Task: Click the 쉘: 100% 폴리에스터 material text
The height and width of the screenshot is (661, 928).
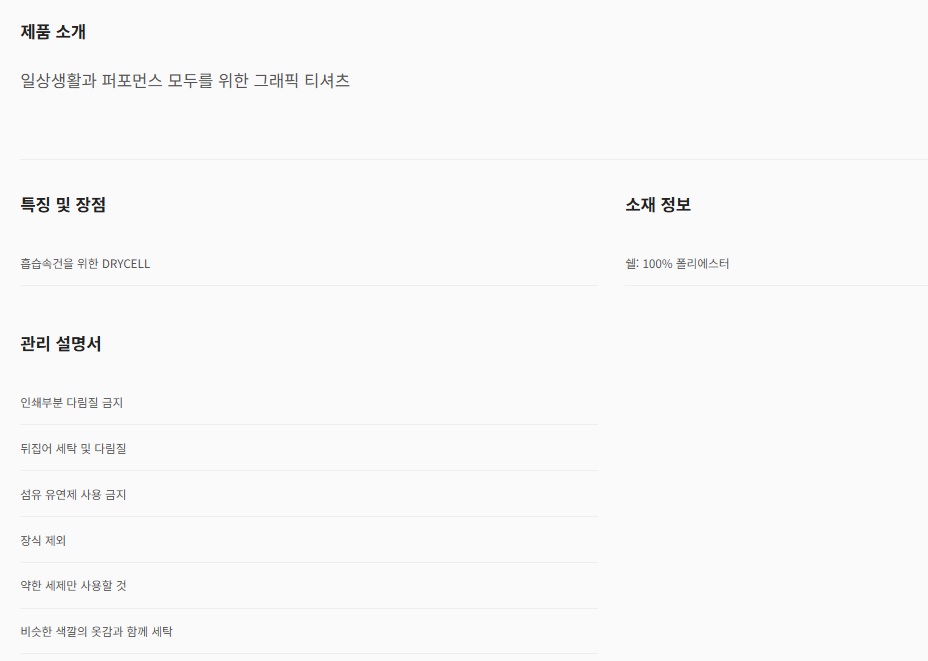Action: click(677, 263)
